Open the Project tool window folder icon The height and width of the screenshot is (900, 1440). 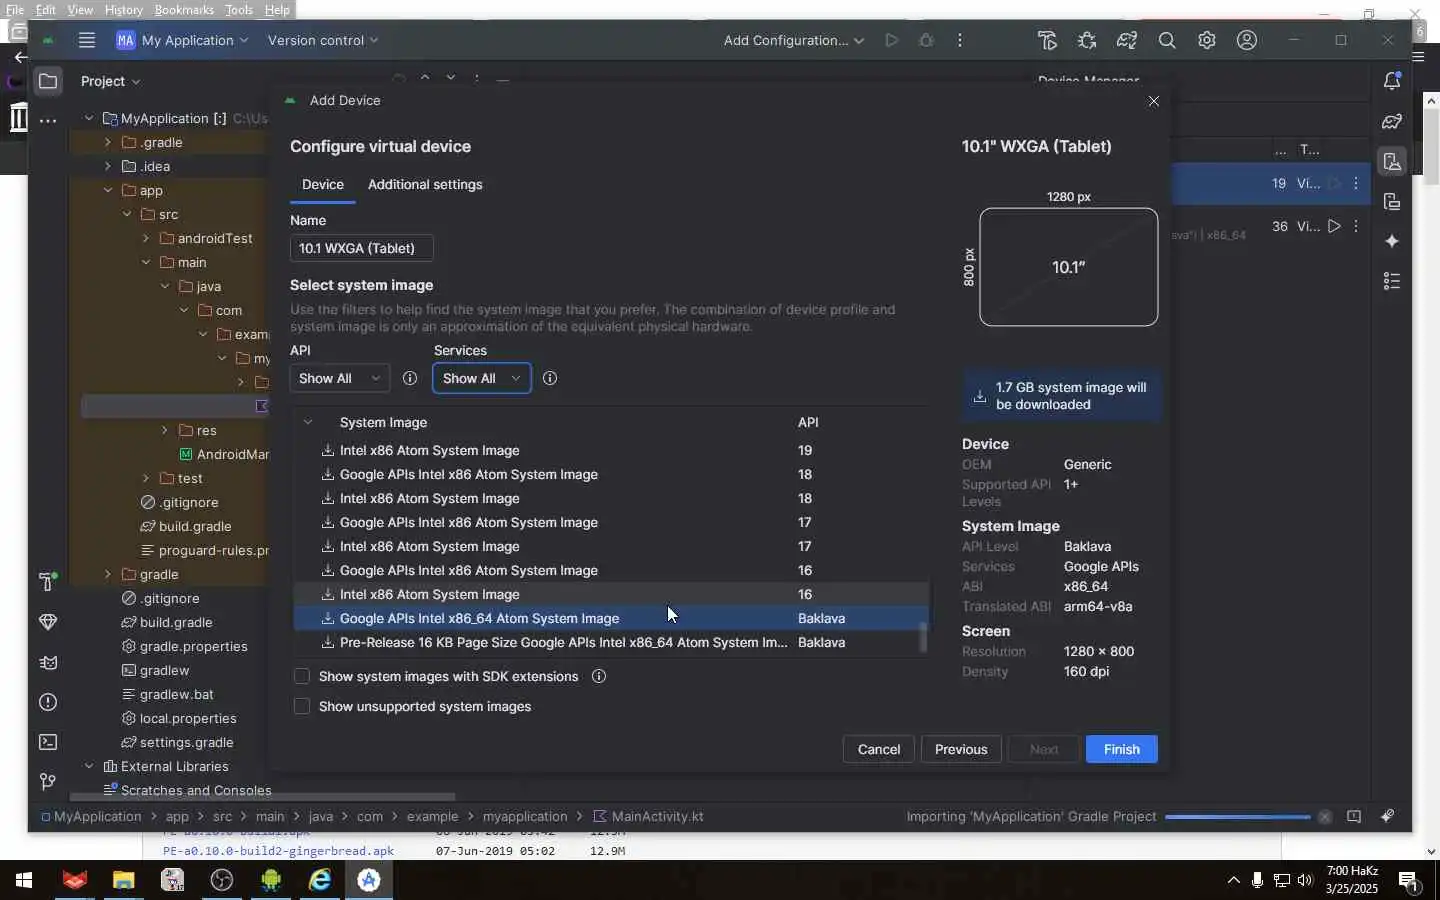tap(48, 81)
